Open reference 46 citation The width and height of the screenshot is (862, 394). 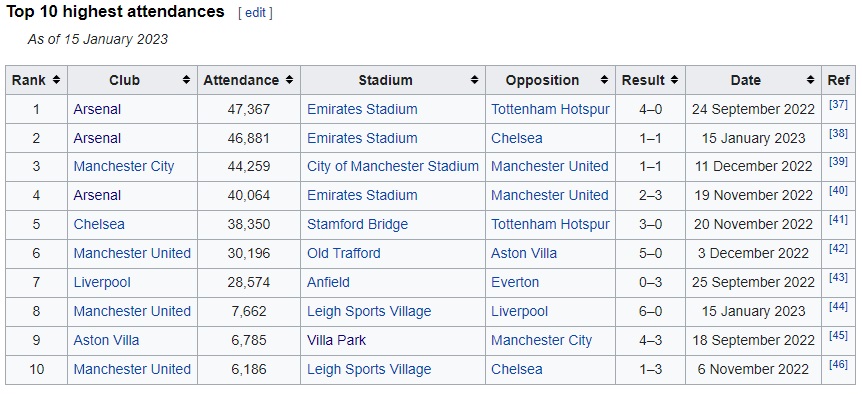click(x=838, y=364)
